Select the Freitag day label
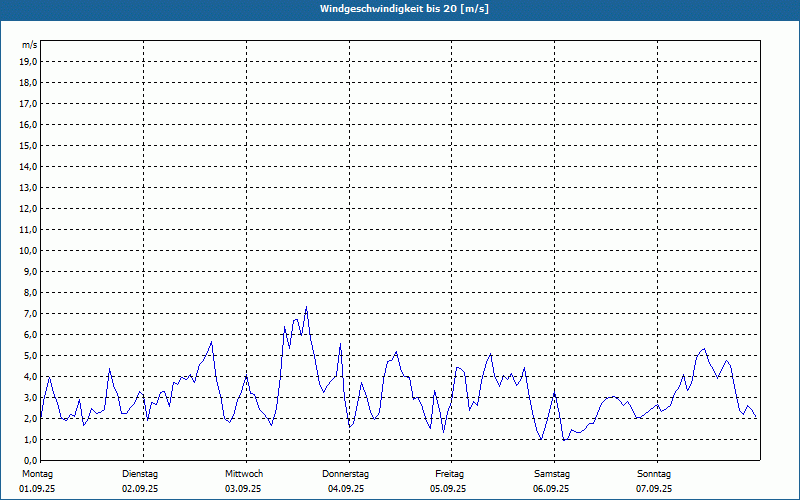This screenshot has width=800, height=500. click(x=449, y=473)
